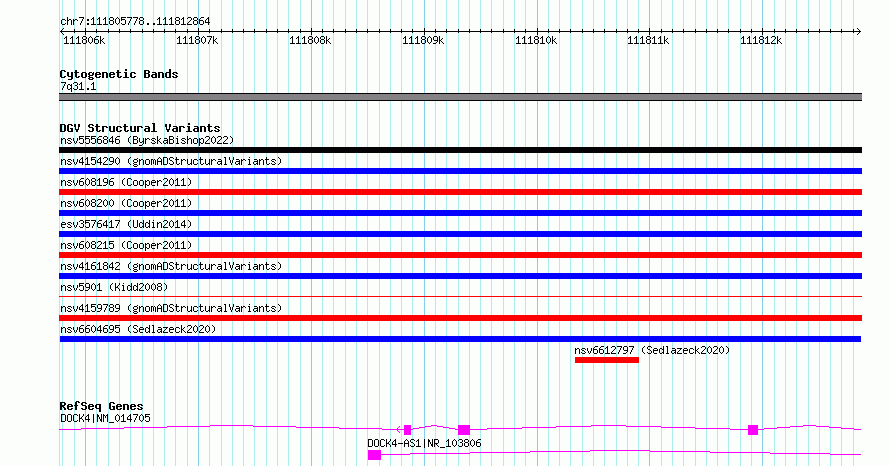
Task: Click the nsv608196 (Cooper2011) label
Action: pyautogui.click(x=126, y=182)
